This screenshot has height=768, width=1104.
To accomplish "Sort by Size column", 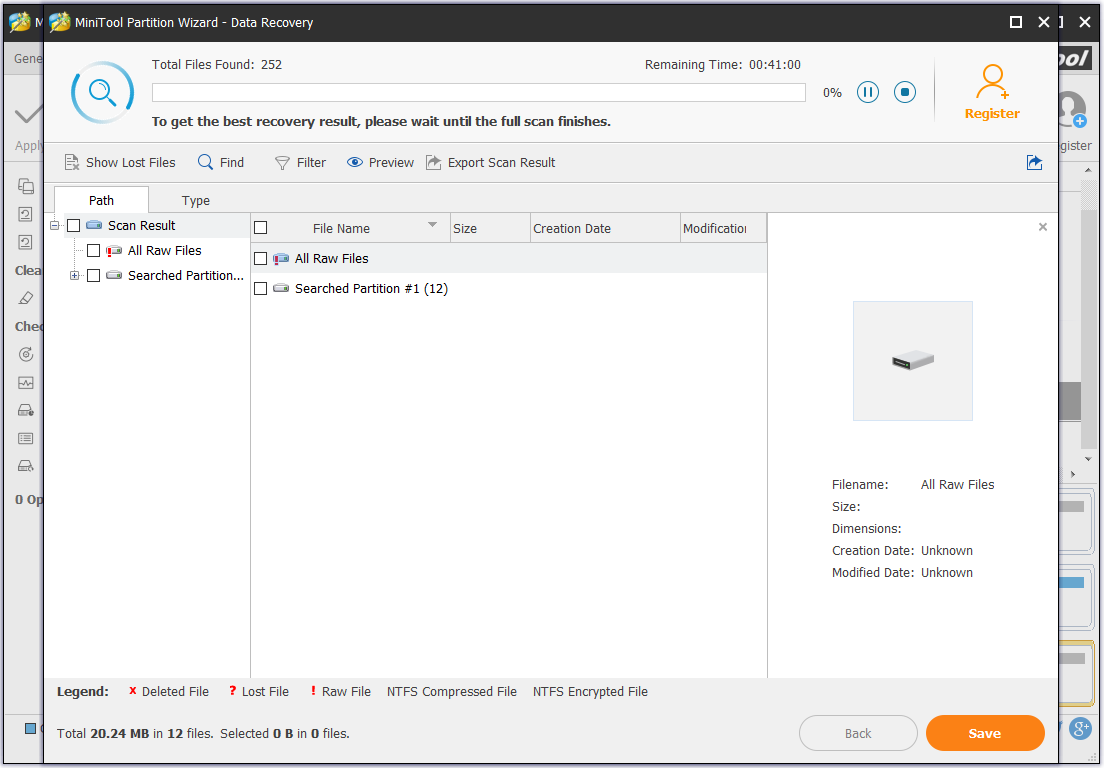I will pyautogui.click(x=490, y=228).
